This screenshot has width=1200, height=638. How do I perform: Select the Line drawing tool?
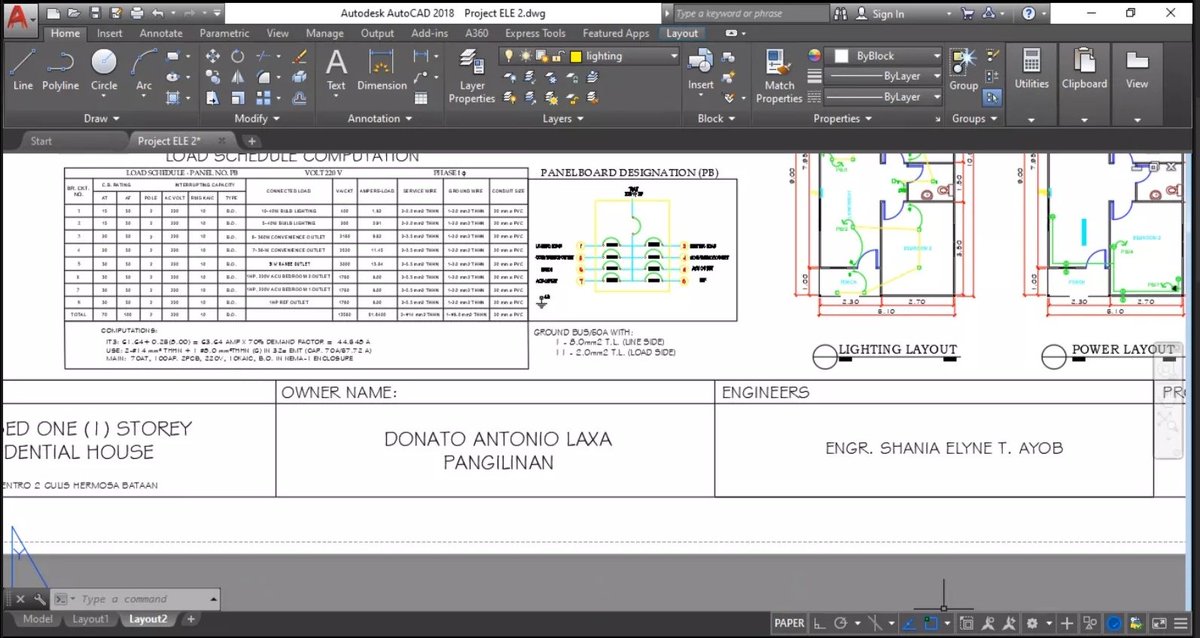click(23, 70)
